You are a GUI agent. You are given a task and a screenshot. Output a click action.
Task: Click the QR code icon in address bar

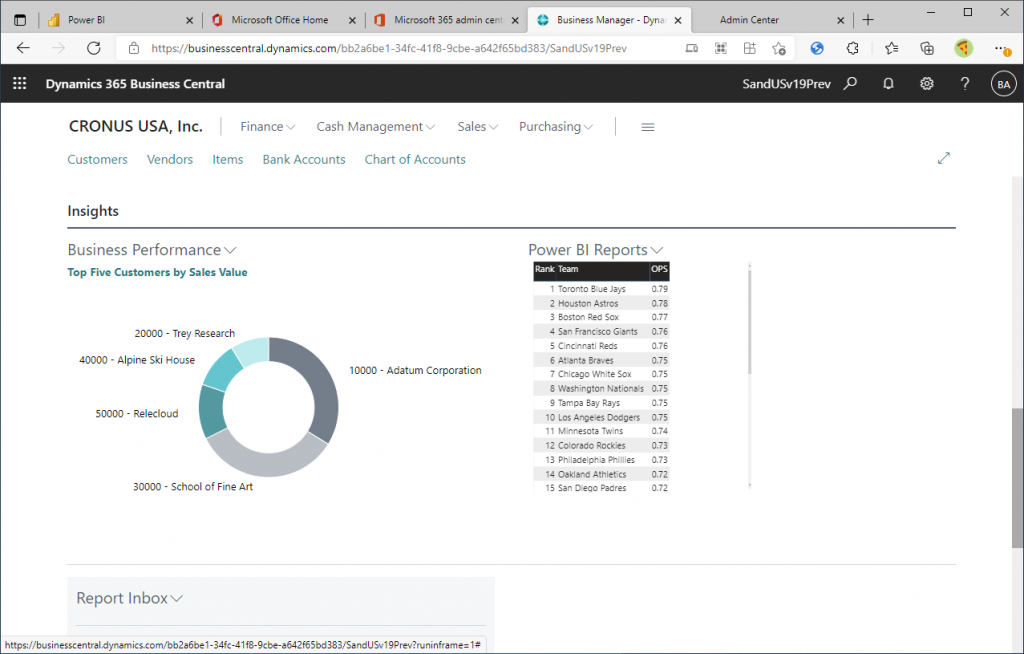(721, 48)
